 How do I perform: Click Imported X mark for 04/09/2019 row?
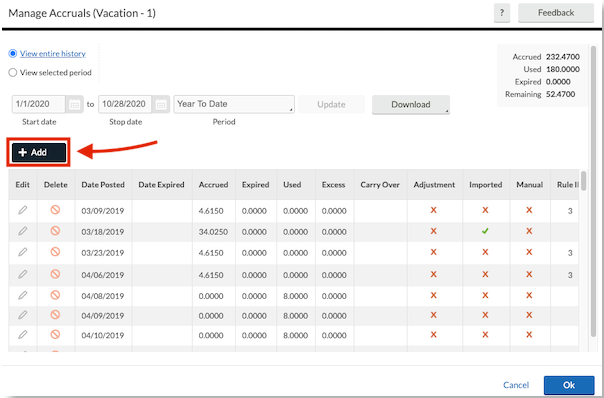point(485,315)
